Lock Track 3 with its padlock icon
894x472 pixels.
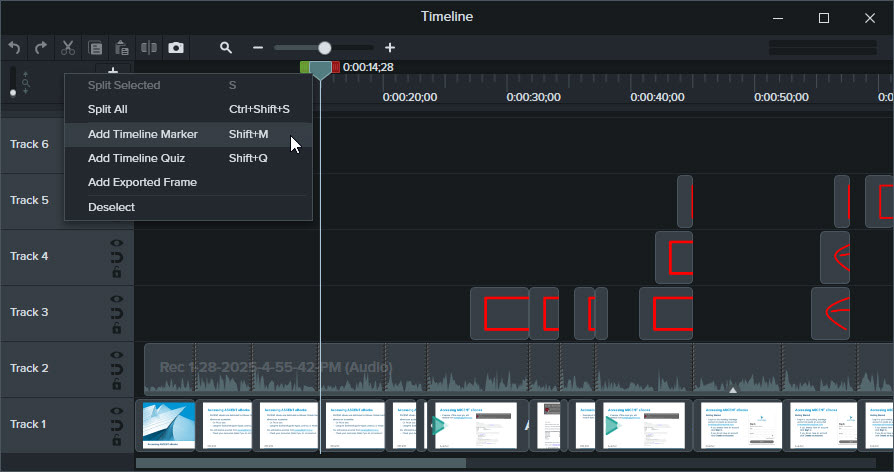click(x=116, y=328)
